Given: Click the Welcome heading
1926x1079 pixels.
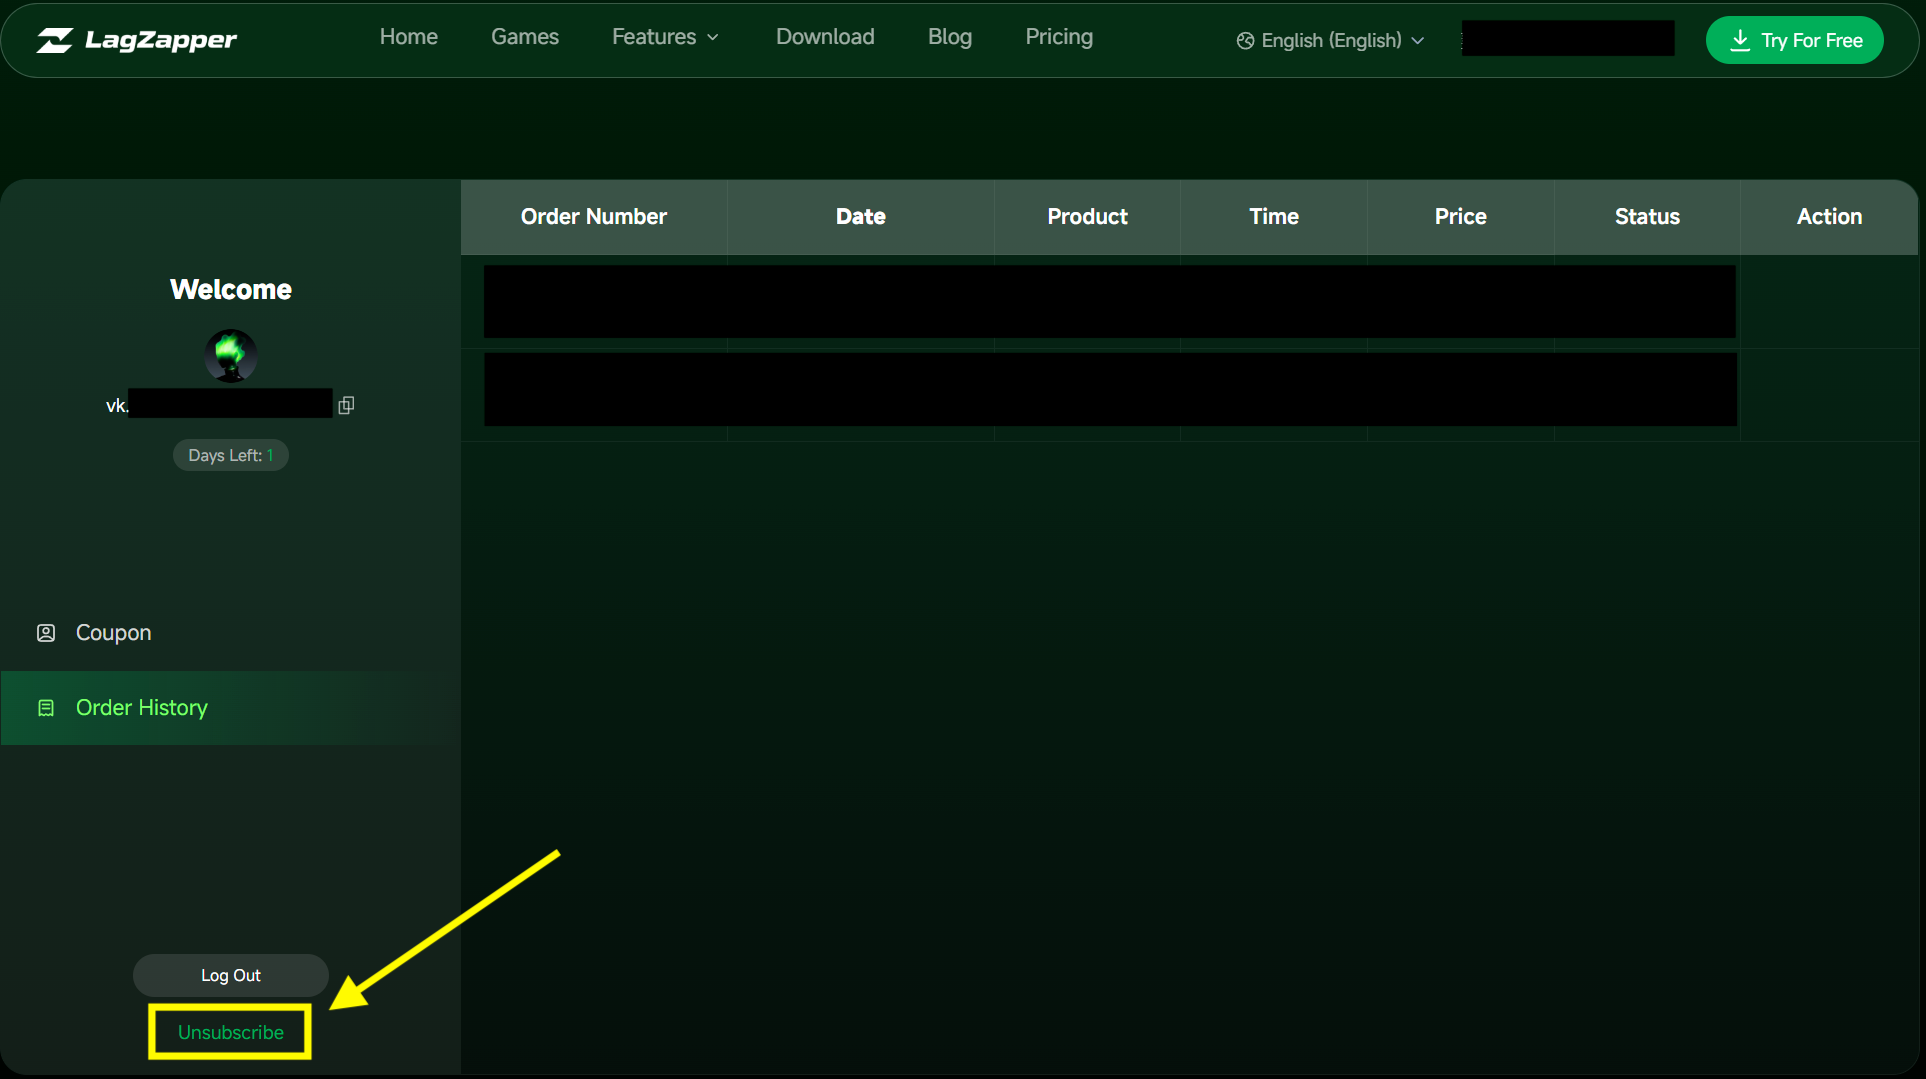Looking at the screenshot, I should pyautogui.click(x=231, y=290).
